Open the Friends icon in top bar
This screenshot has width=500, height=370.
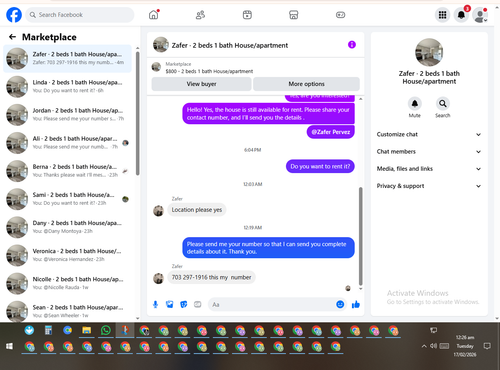click(200, 15)
